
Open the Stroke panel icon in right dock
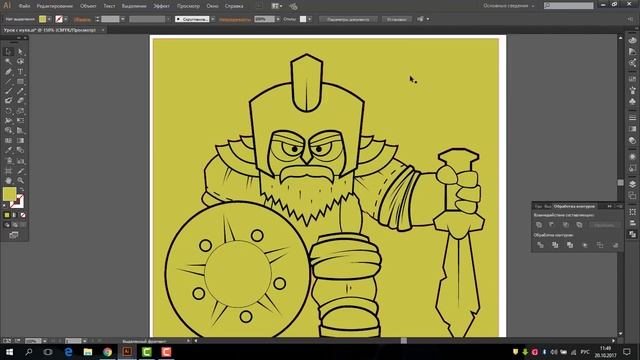[x=632, y=118]
